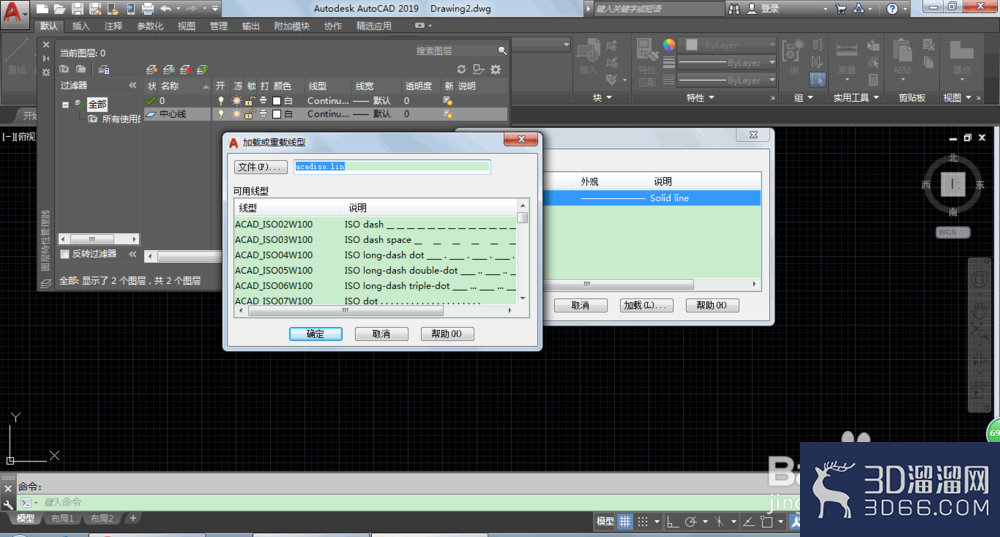The width and height of the screenshot is (1000, 537).
Task: Click 帮助(H) in the load linetype dialog
Action: point(447,334)
